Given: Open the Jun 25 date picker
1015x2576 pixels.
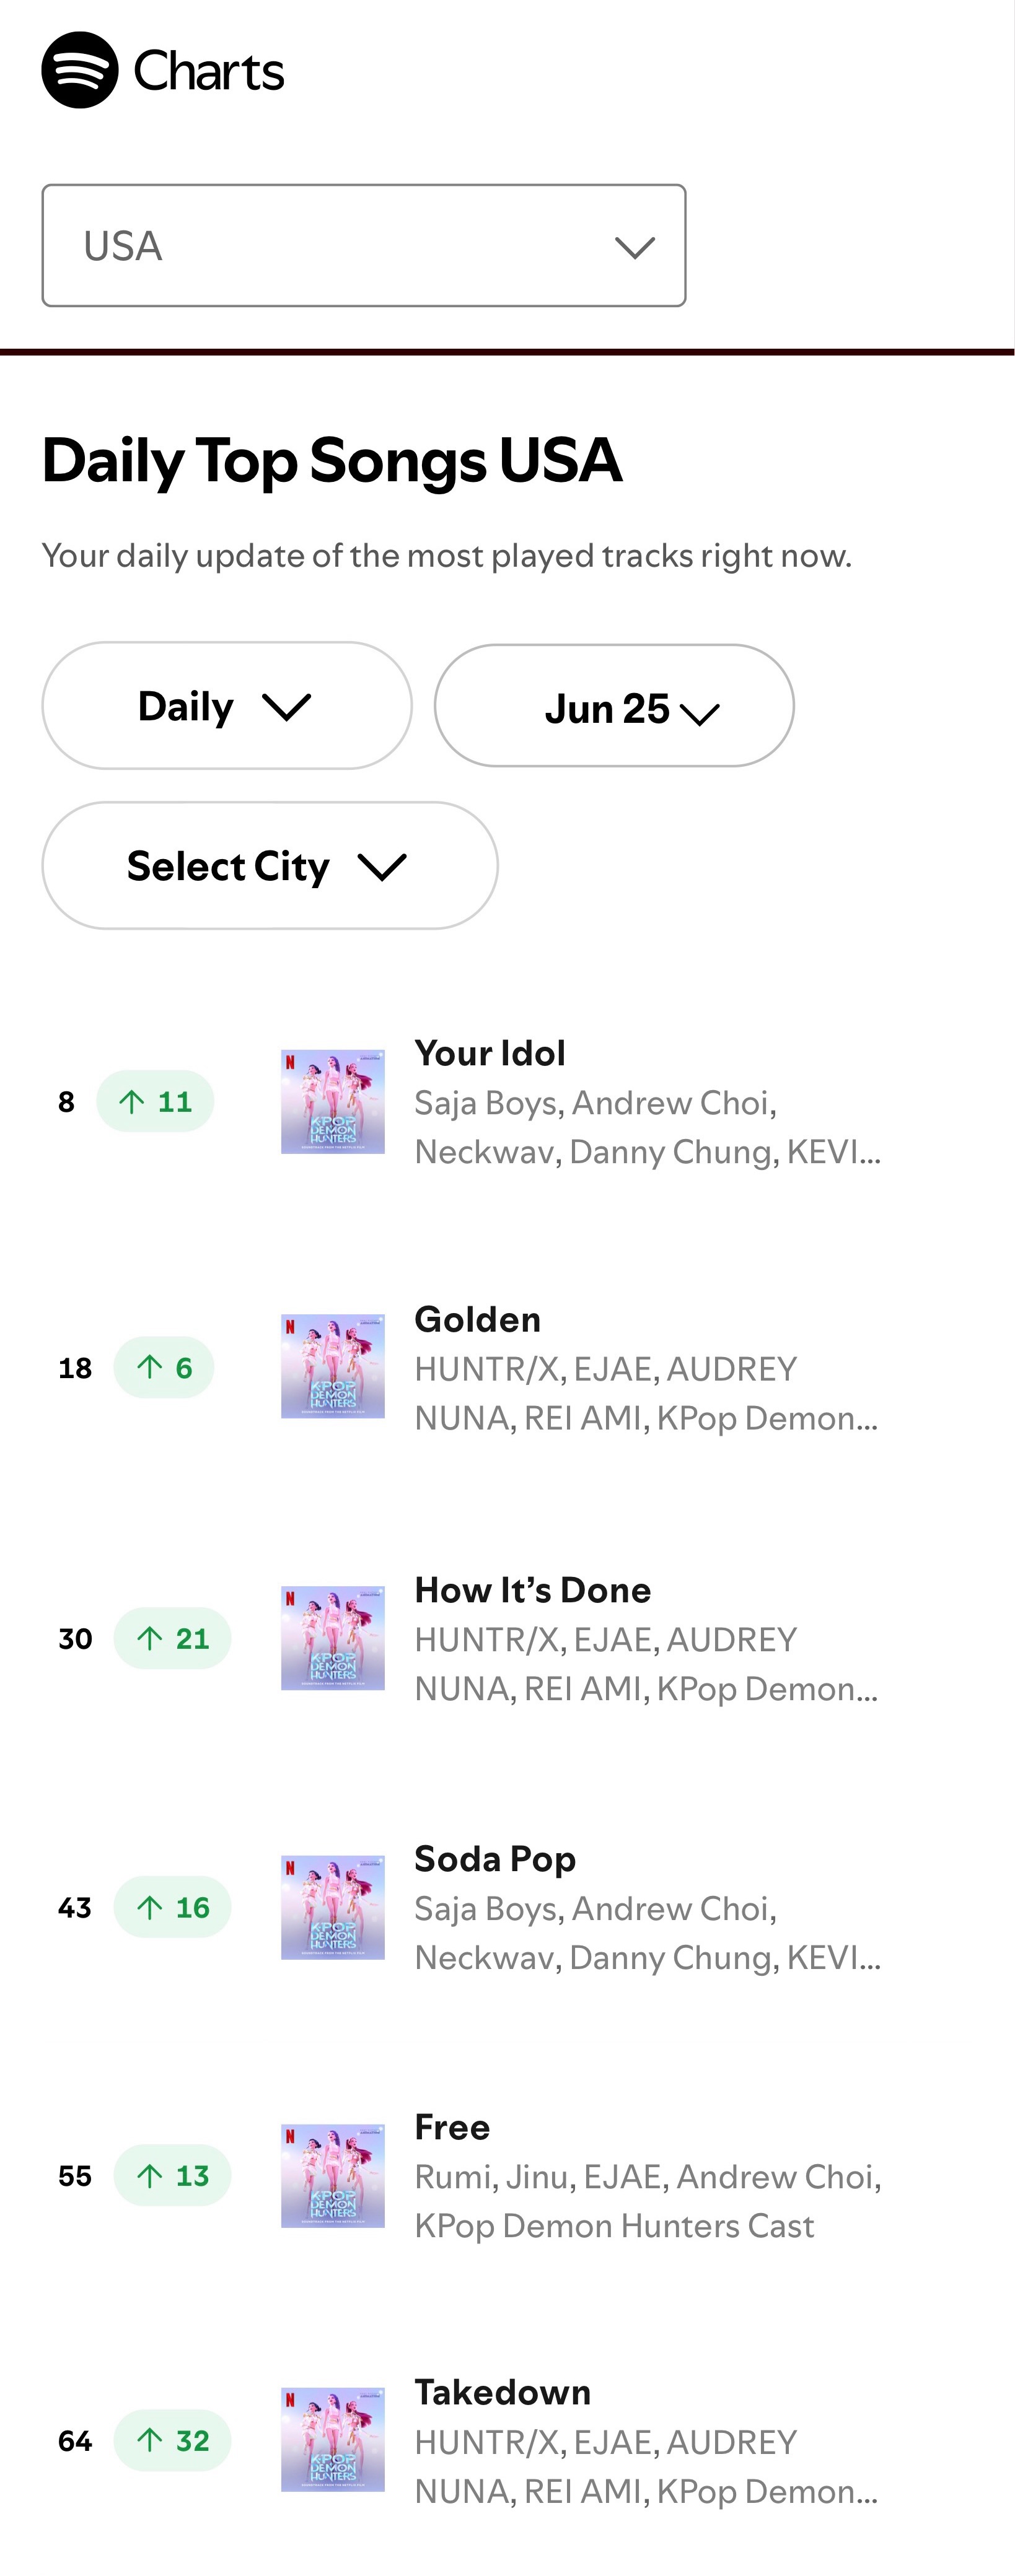Looking at the screenshot, I should (x=614, y=706).
